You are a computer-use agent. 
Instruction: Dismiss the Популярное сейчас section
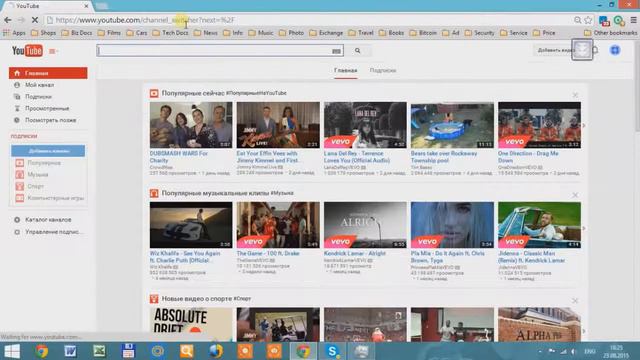[575, 95]
